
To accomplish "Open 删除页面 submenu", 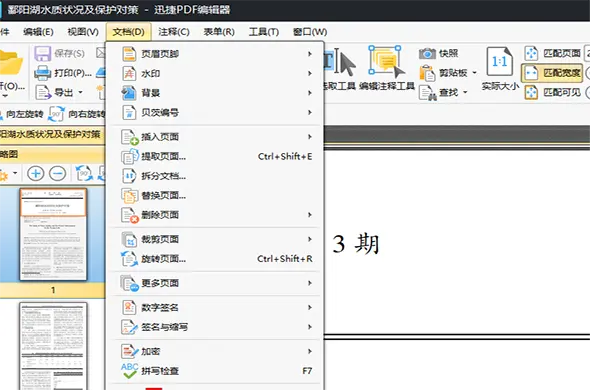I will click(215, 215).
